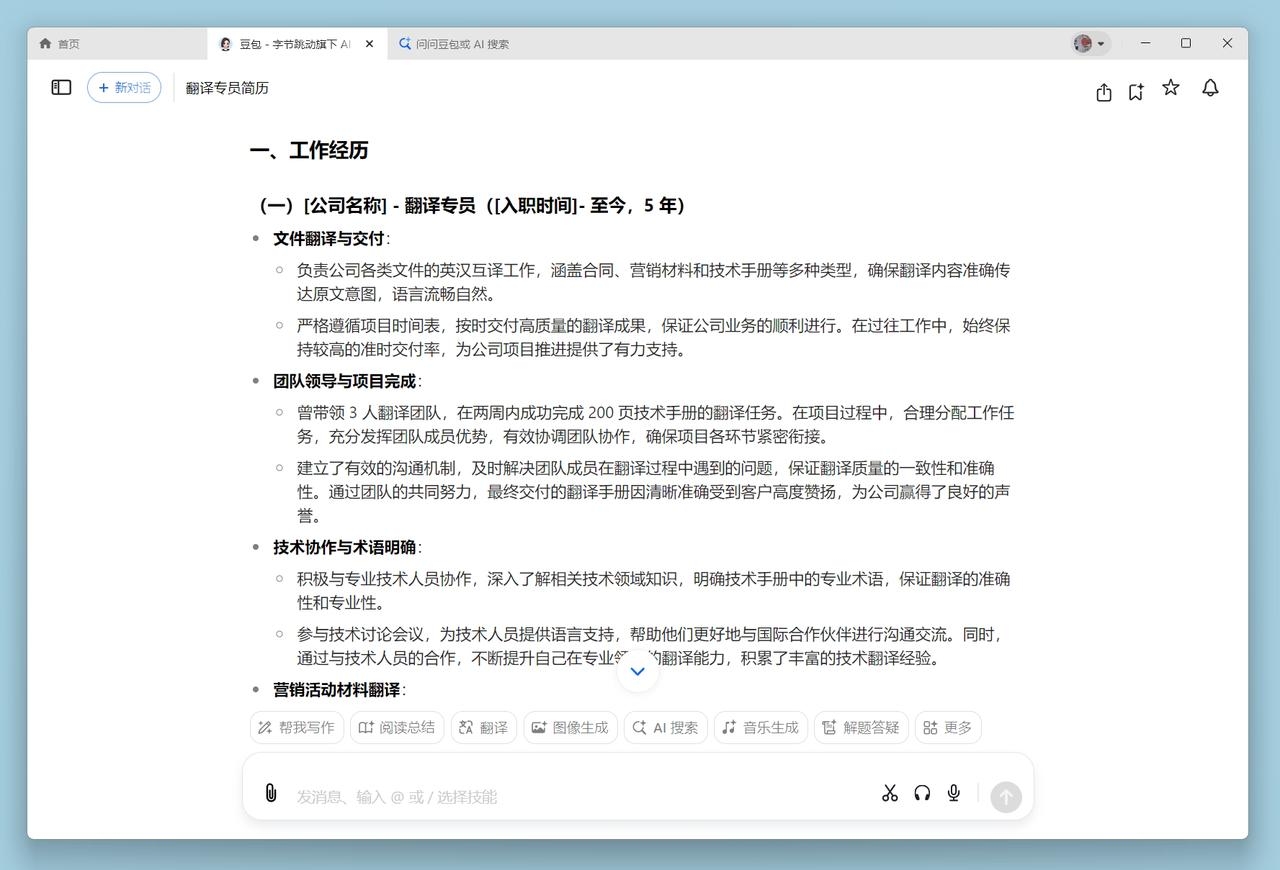Select the 帮我写作 skill chip

pyautogui.click(x=296, y=727)
